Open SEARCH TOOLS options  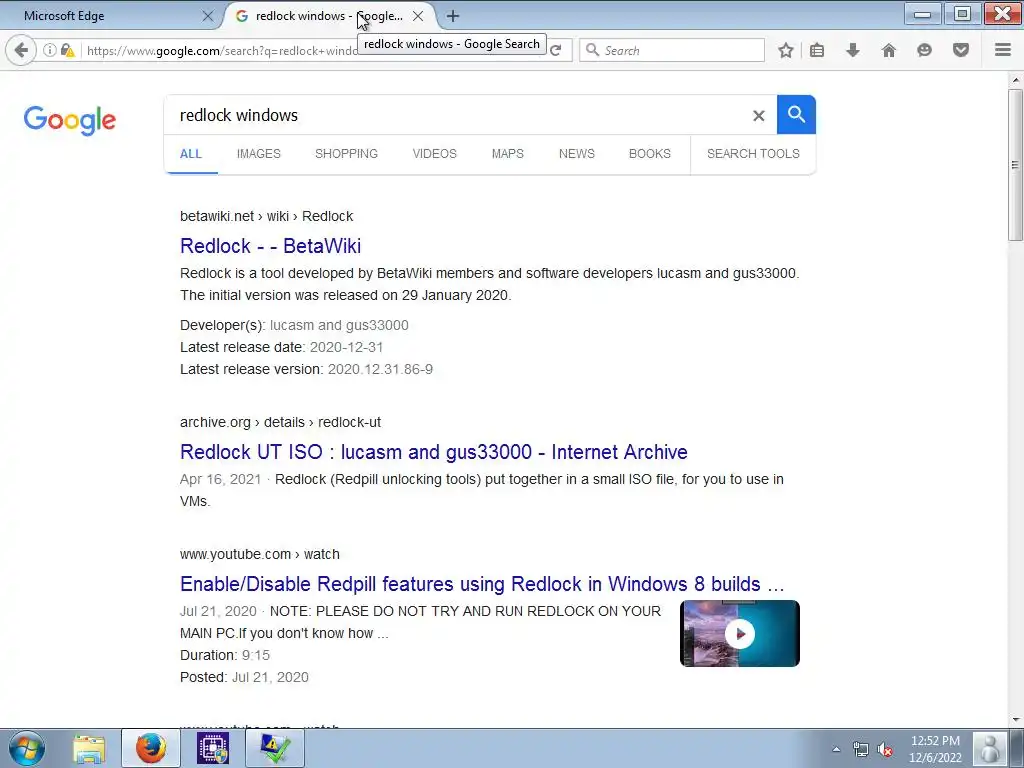pos(753,154)
